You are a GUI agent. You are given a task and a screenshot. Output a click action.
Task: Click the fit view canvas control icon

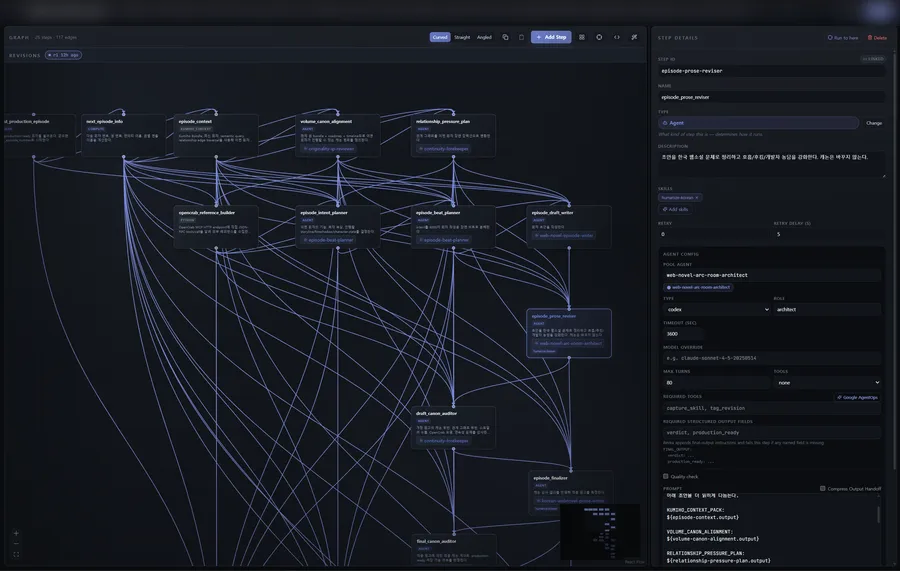(x=16, y=554)
